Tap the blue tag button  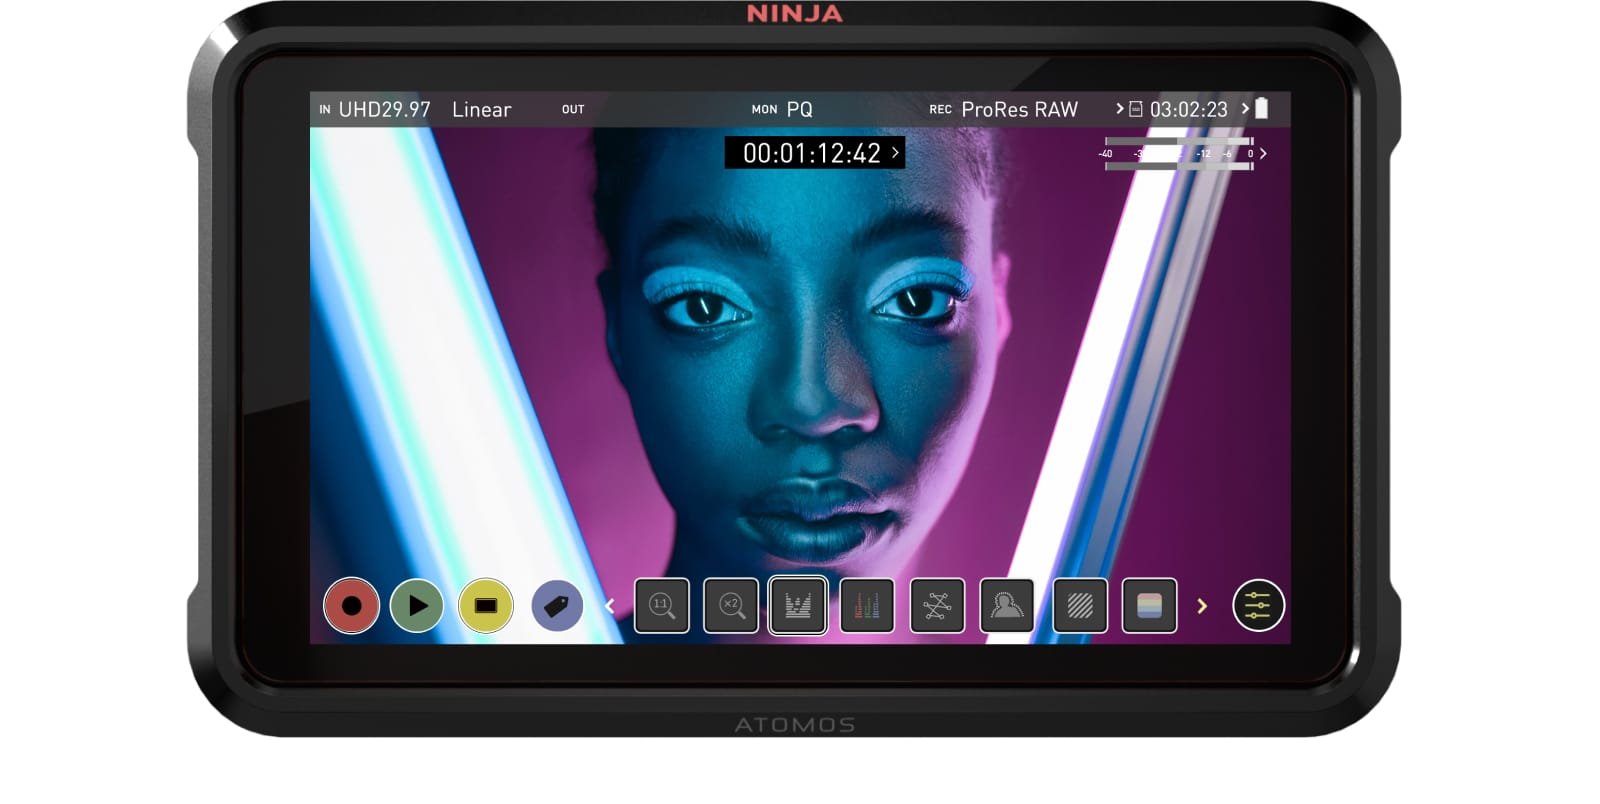coord(557,606)
